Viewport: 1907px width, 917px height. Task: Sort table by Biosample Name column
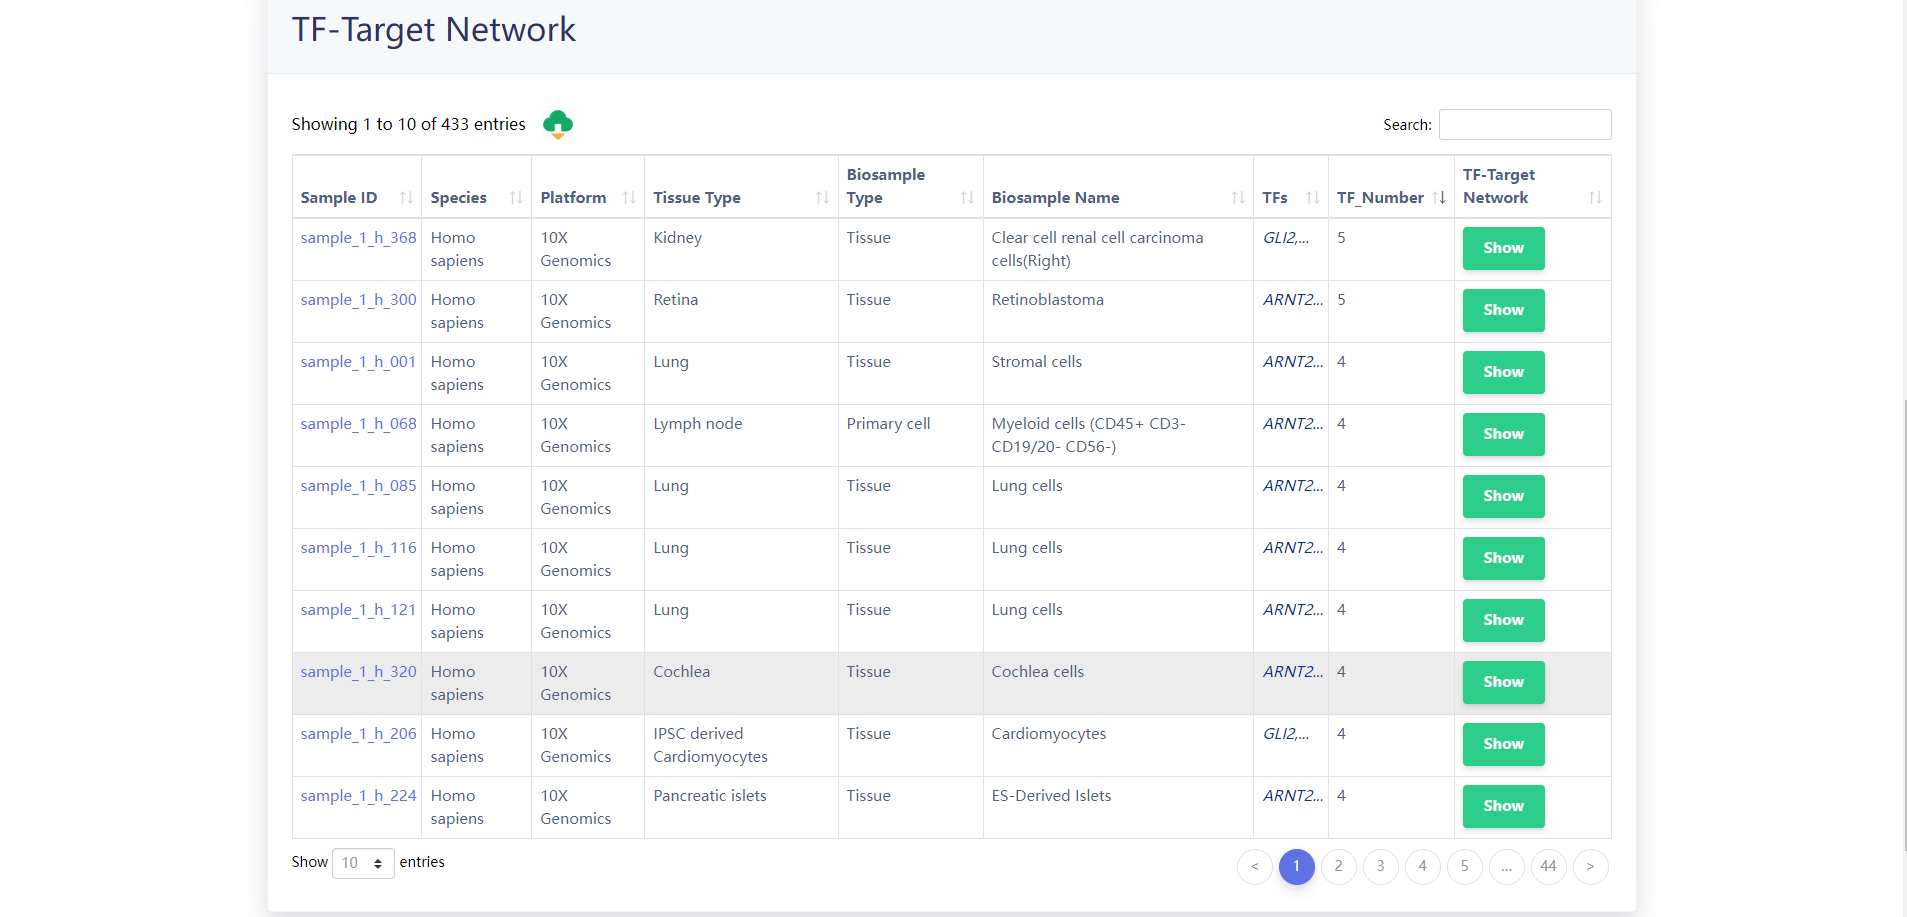1118,187
